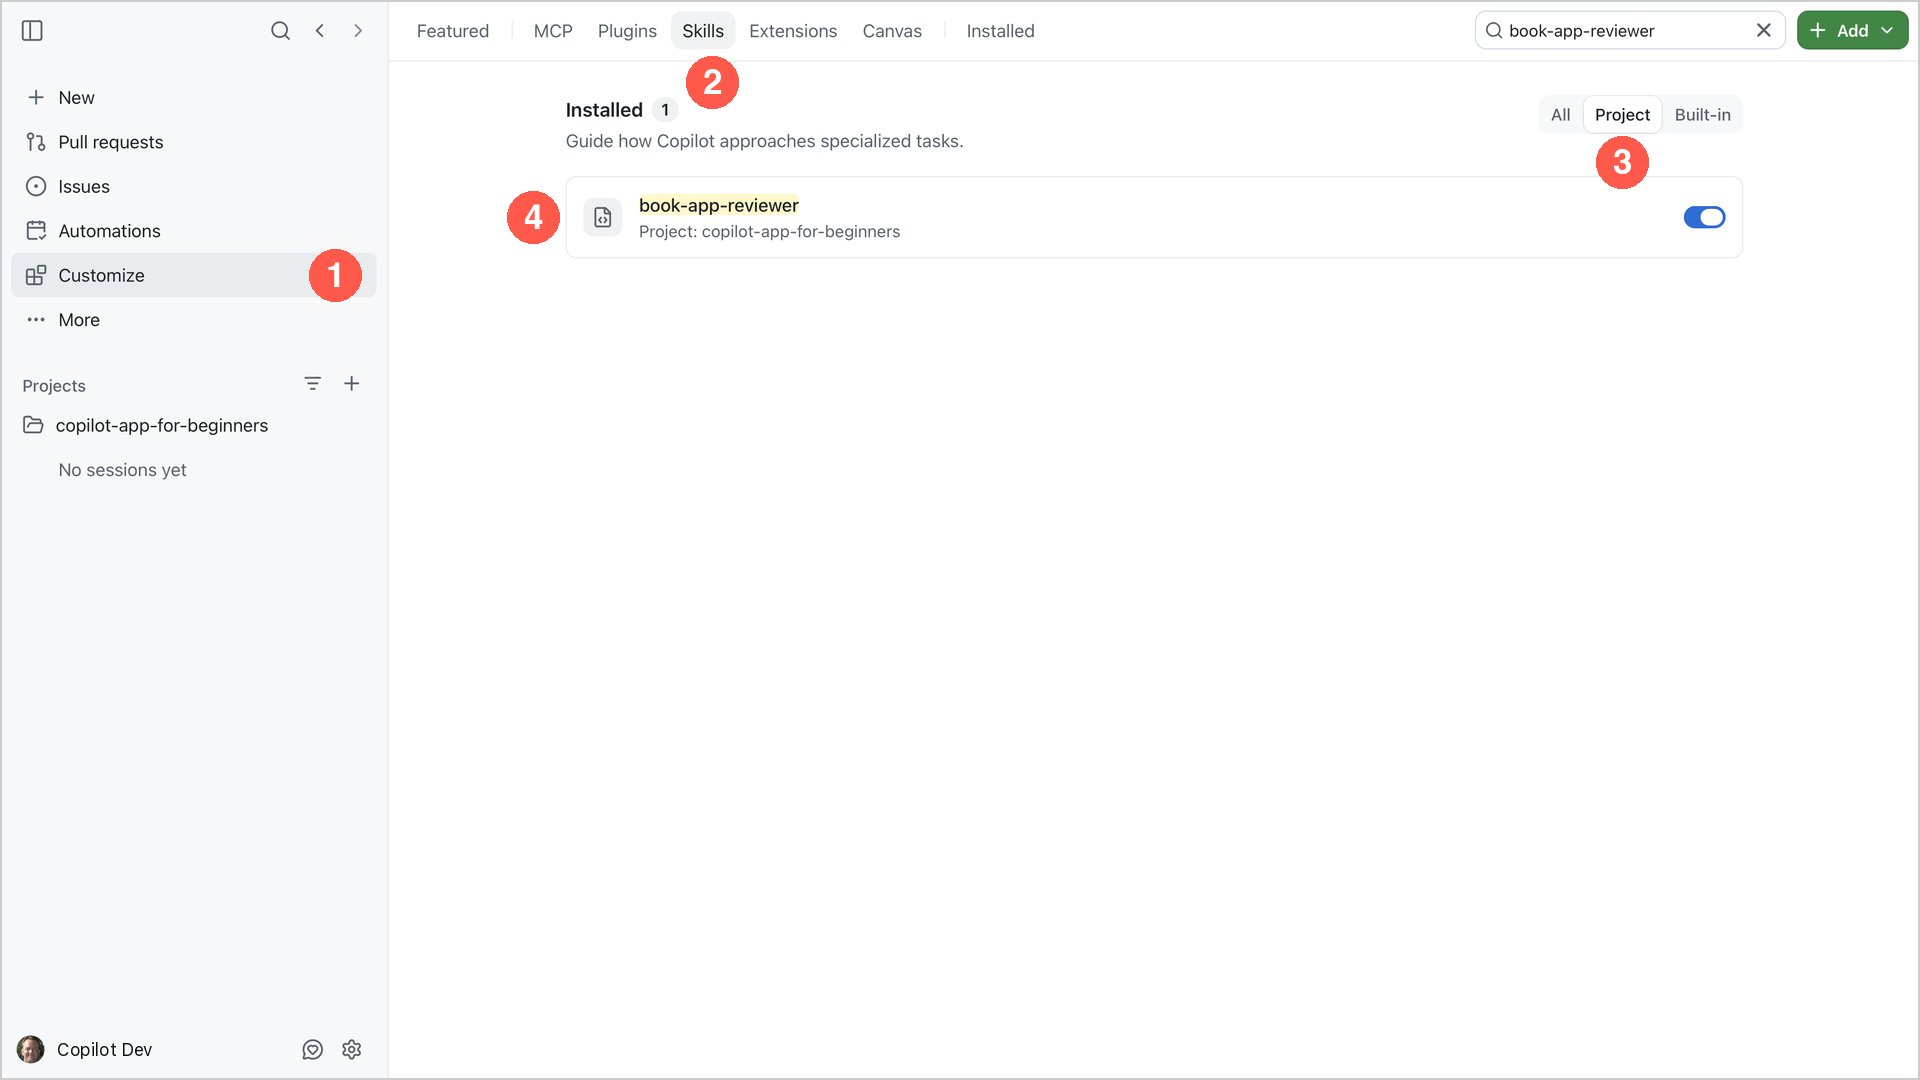Open Automations in sidebar
The height and width of the screenshot is (1080, 1920).
pyautogui.click(x=194, y=231)
